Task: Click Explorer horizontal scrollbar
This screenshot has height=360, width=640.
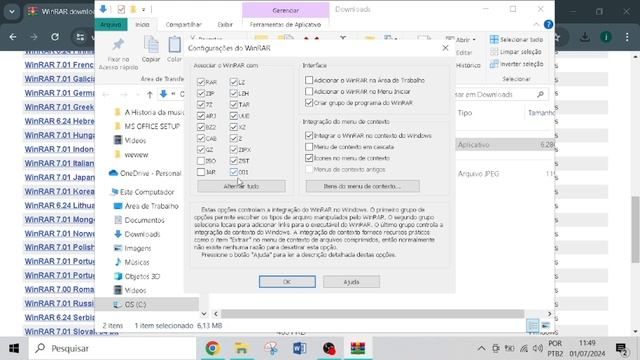Action: tap(372, 314)
